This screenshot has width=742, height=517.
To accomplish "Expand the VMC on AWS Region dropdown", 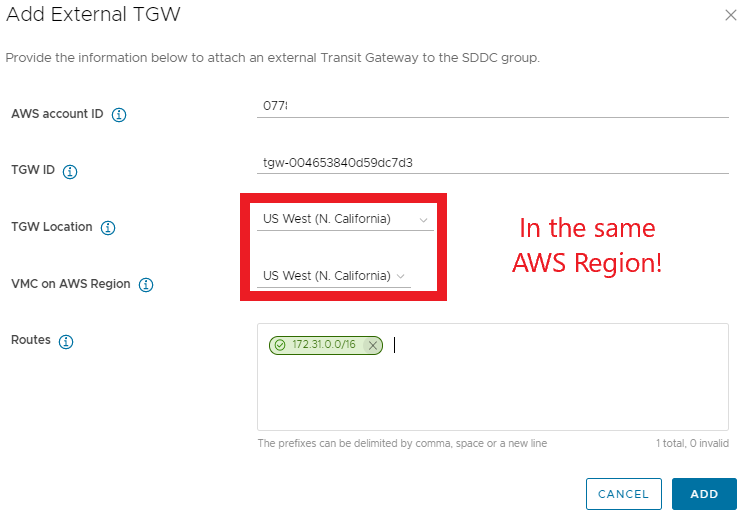I will point(334,276).
